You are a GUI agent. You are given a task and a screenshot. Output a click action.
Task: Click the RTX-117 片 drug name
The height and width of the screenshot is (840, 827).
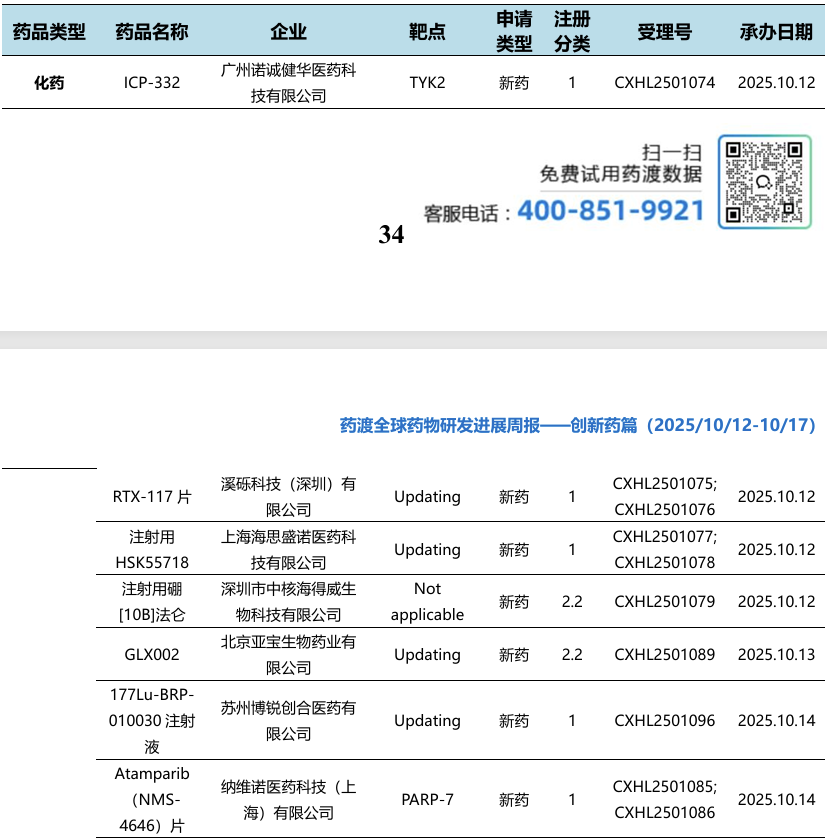click(152, 497)
